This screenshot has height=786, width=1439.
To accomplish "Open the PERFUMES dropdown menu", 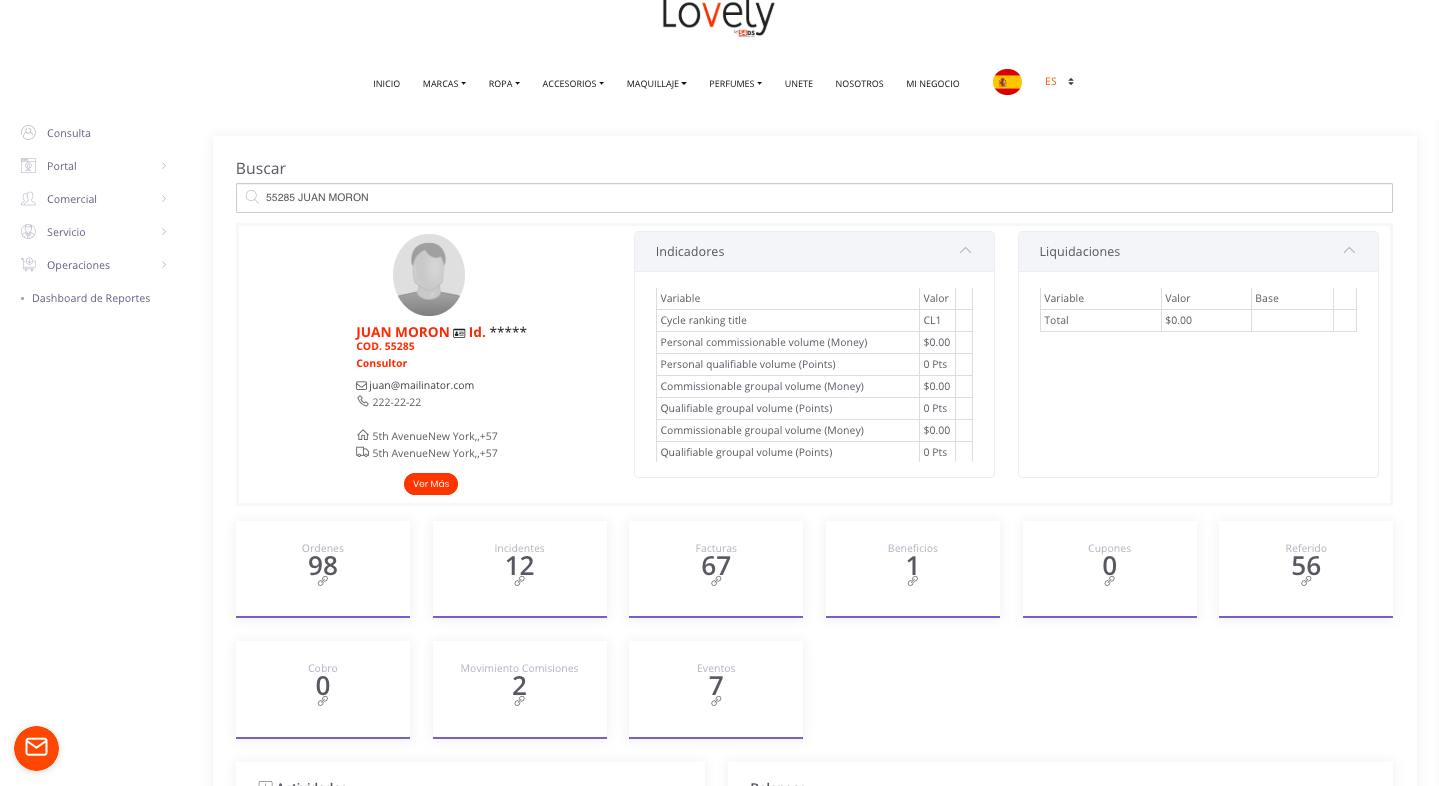I will tap(735, 84).
